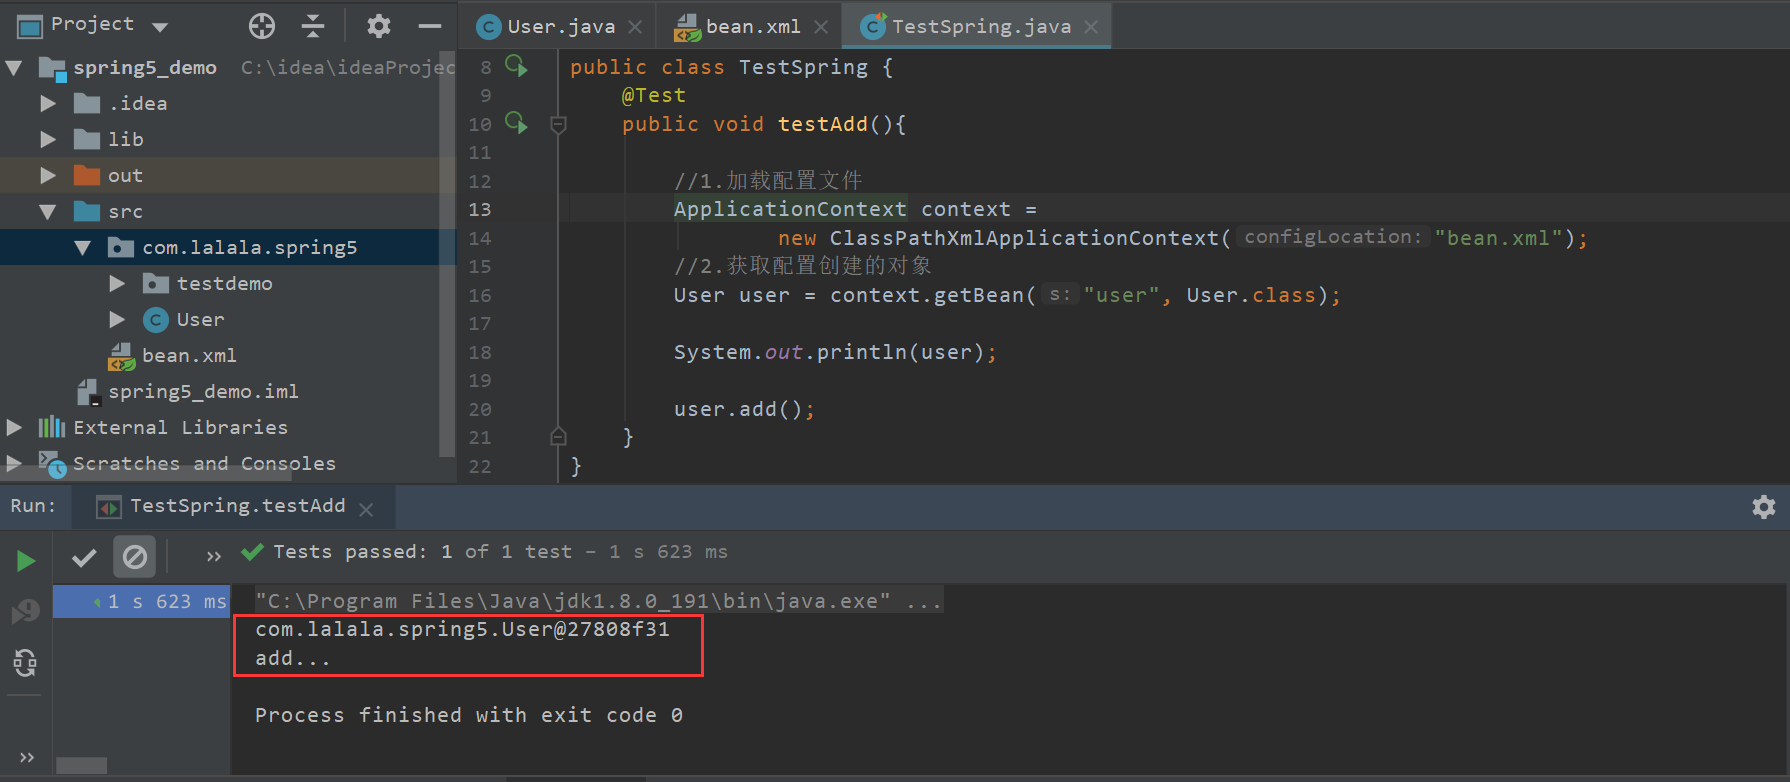Screen dimensions: 1790x782
Task: Expand more run toolbar actions chevron
Action: 213,556
